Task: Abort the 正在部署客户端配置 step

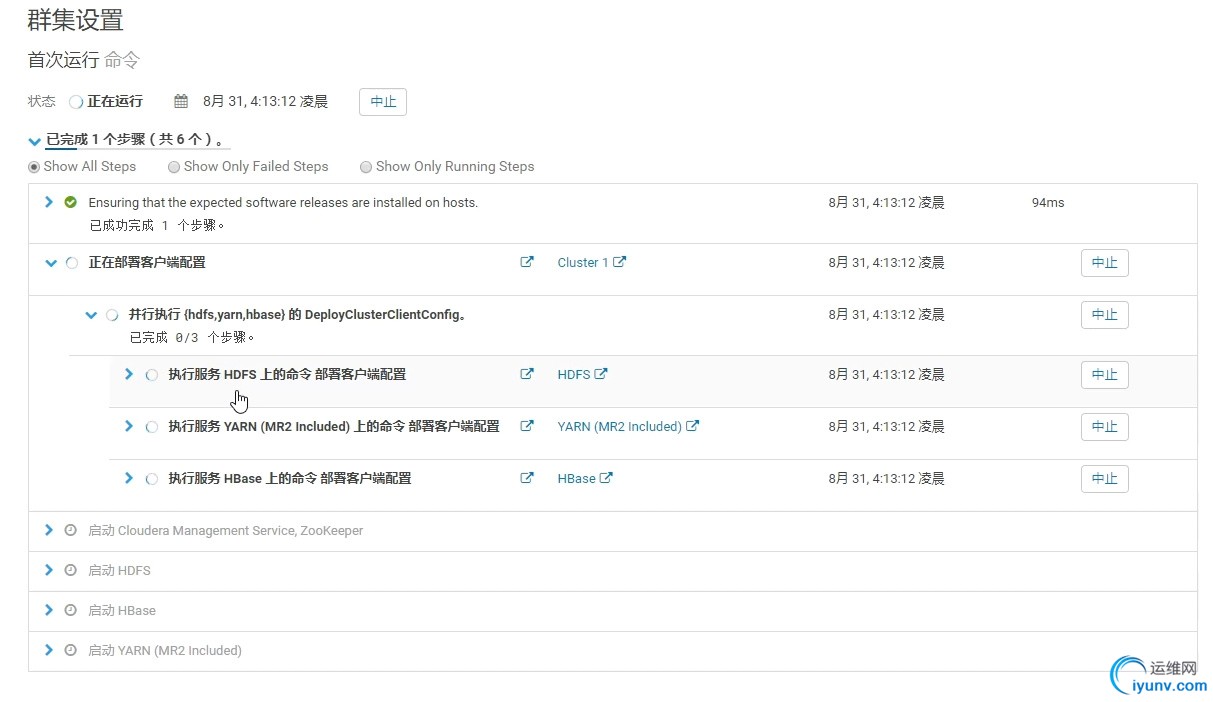Action: coord(1104,263)
